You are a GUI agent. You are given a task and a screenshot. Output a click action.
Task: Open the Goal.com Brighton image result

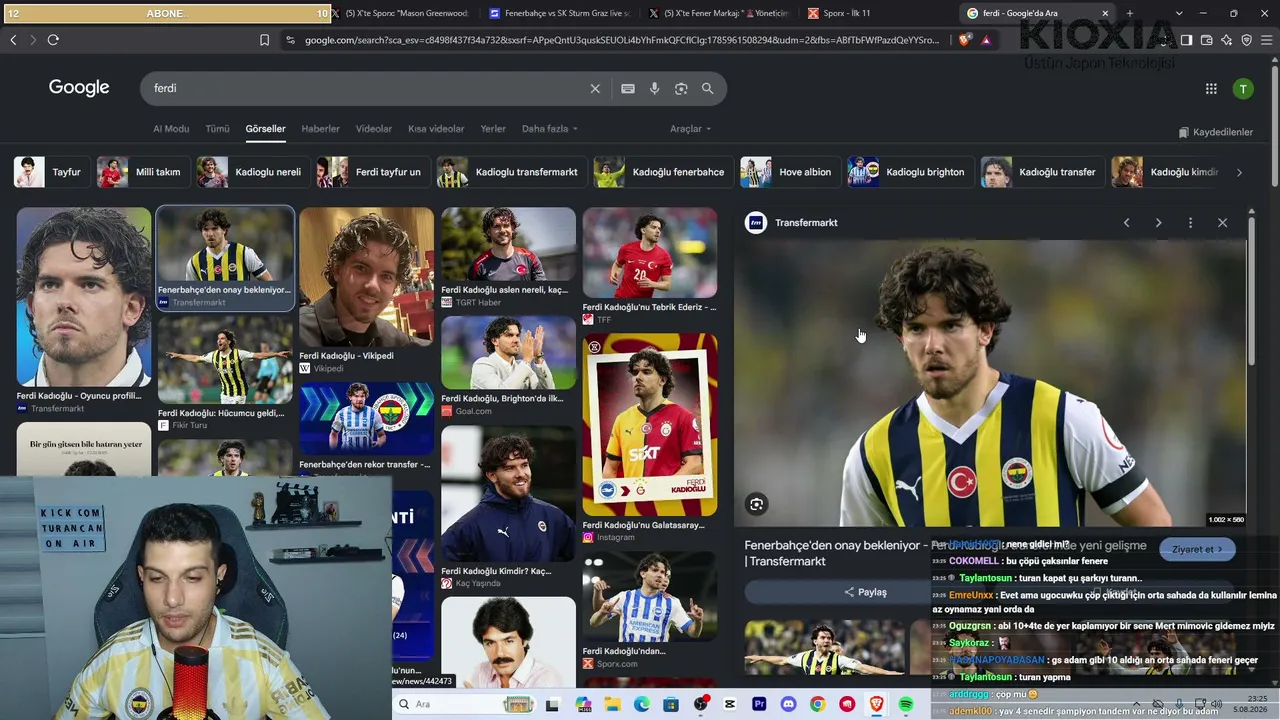click(508, 366)
